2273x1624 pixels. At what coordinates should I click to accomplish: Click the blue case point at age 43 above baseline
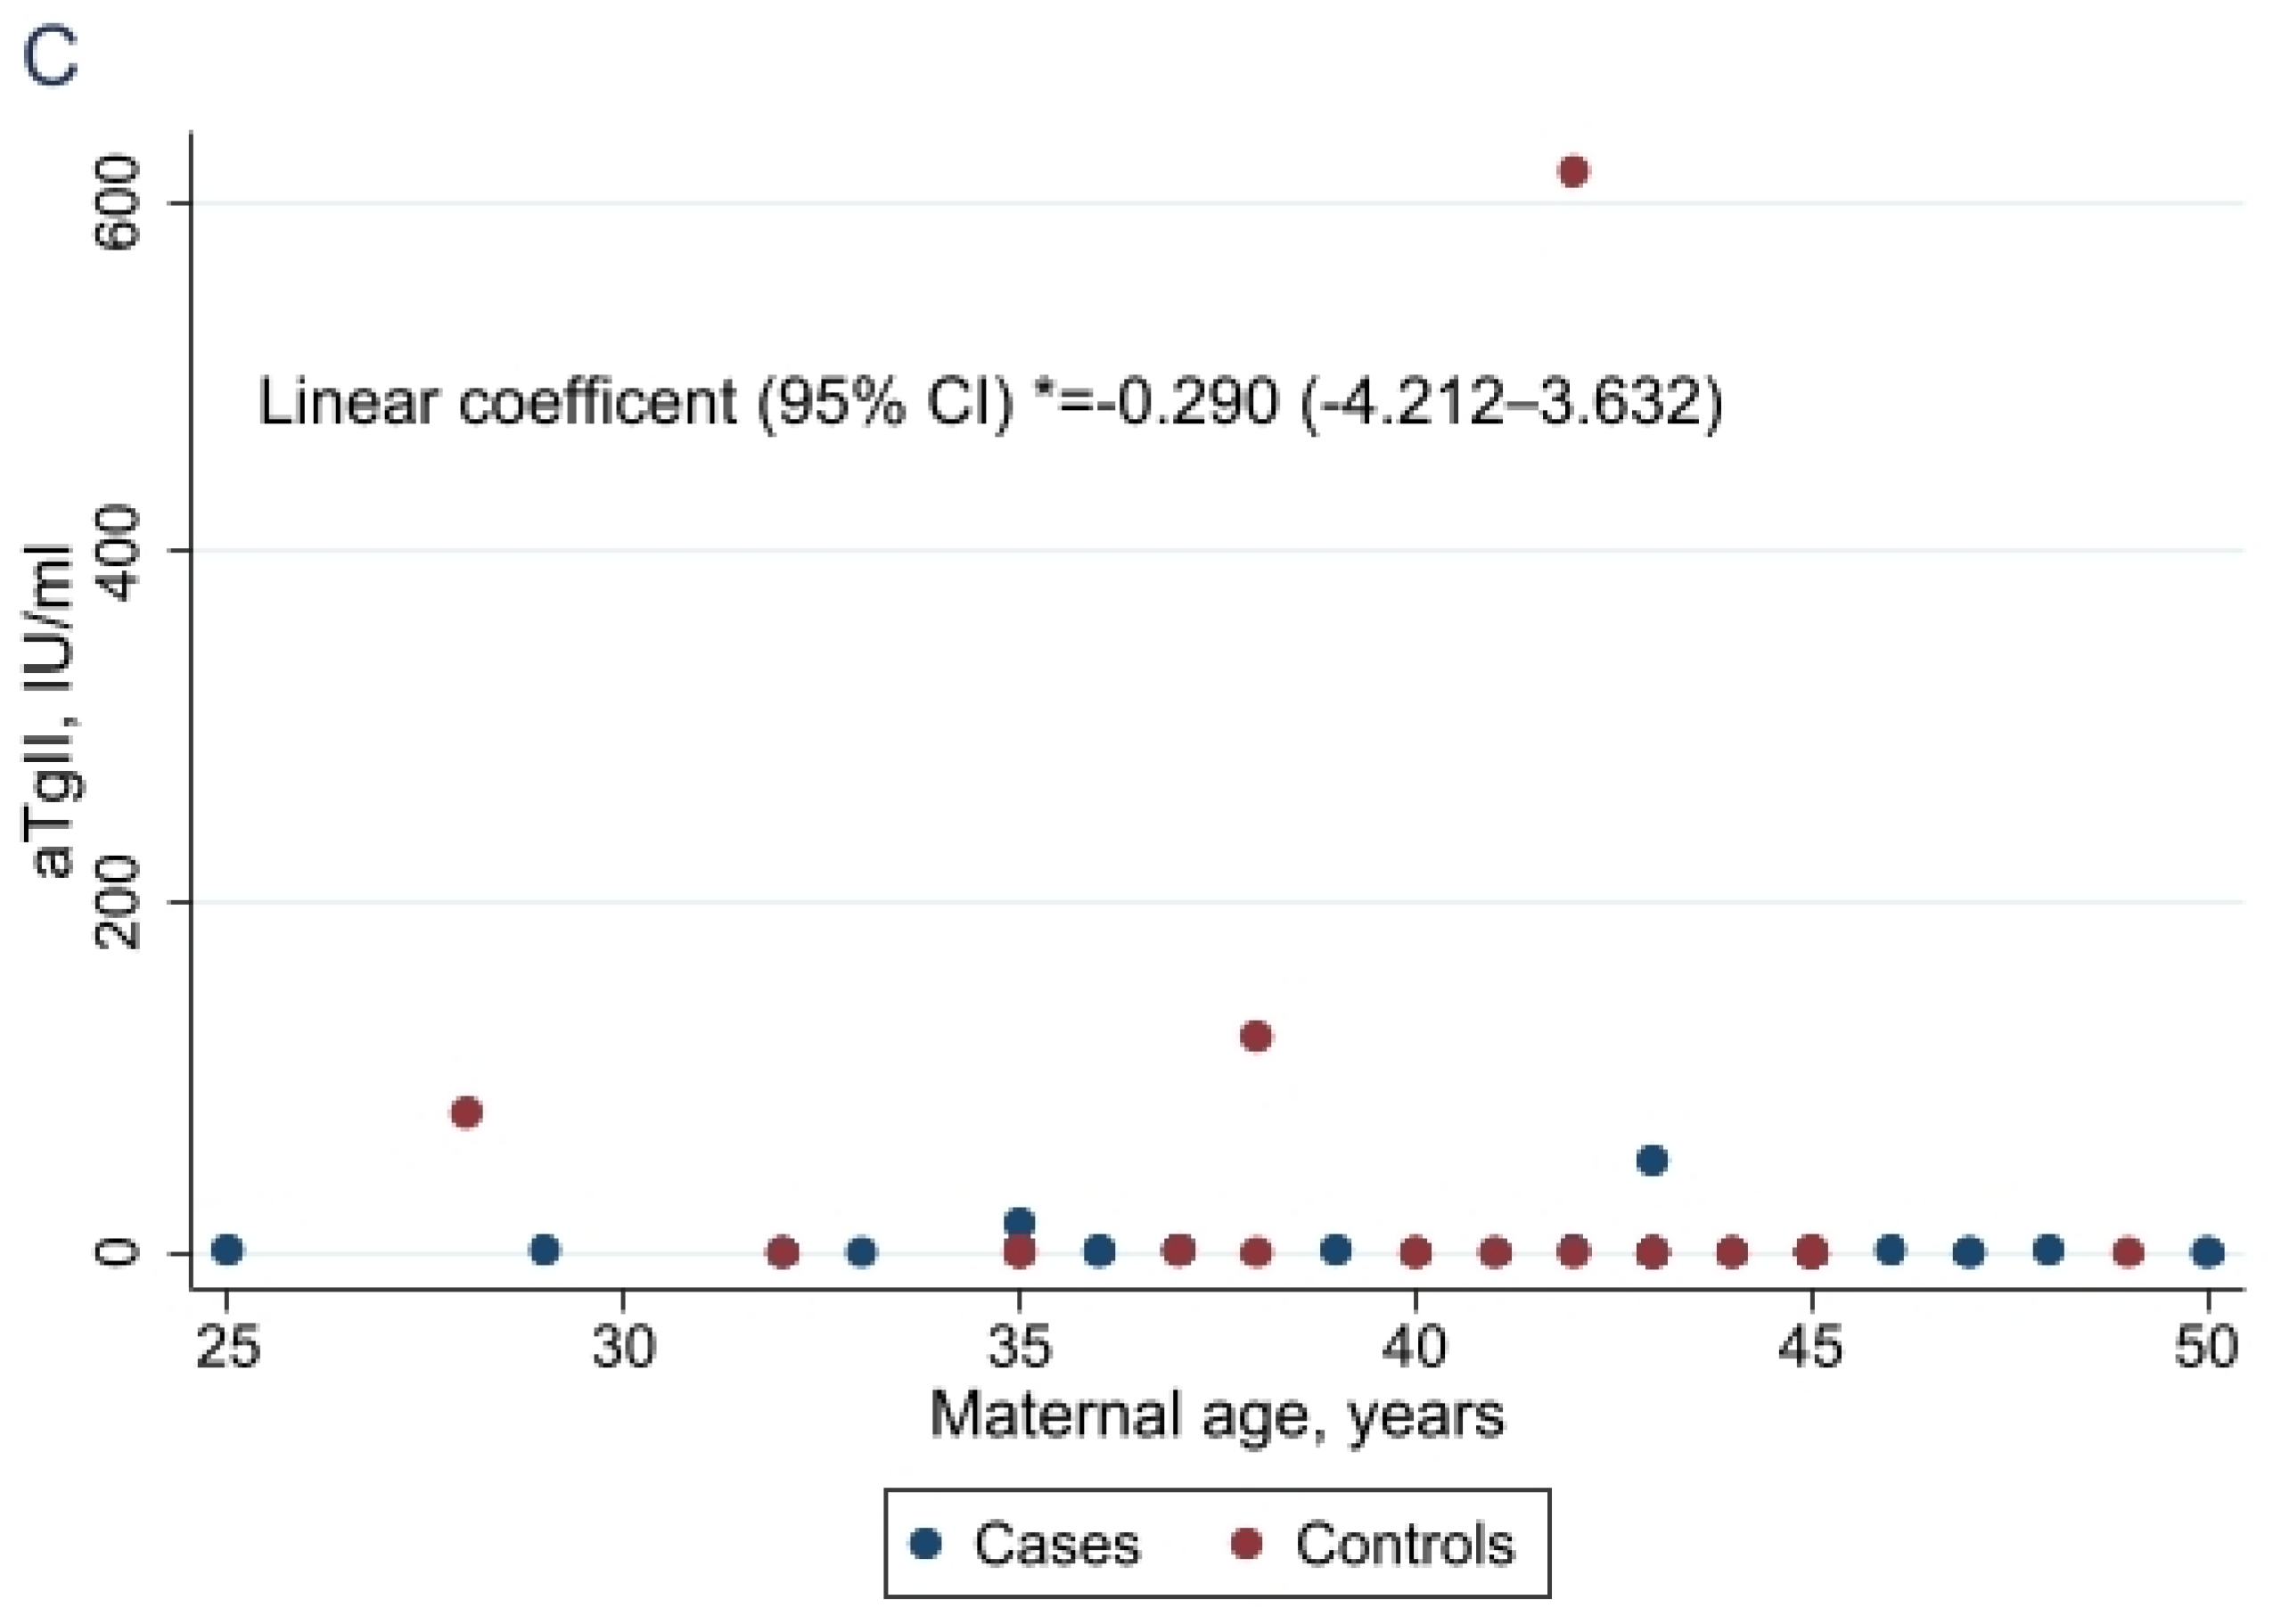click(x=1652, y=1160)
